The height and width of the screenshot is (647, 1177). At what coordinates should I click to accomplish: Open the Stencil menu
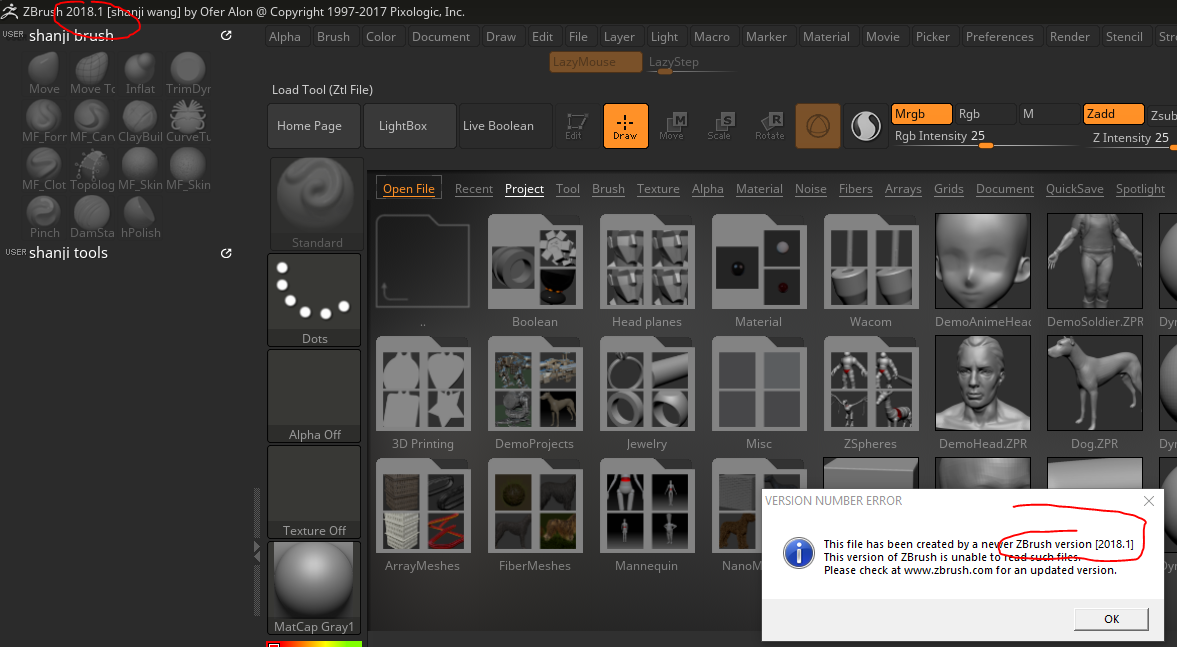[1124, 37]
